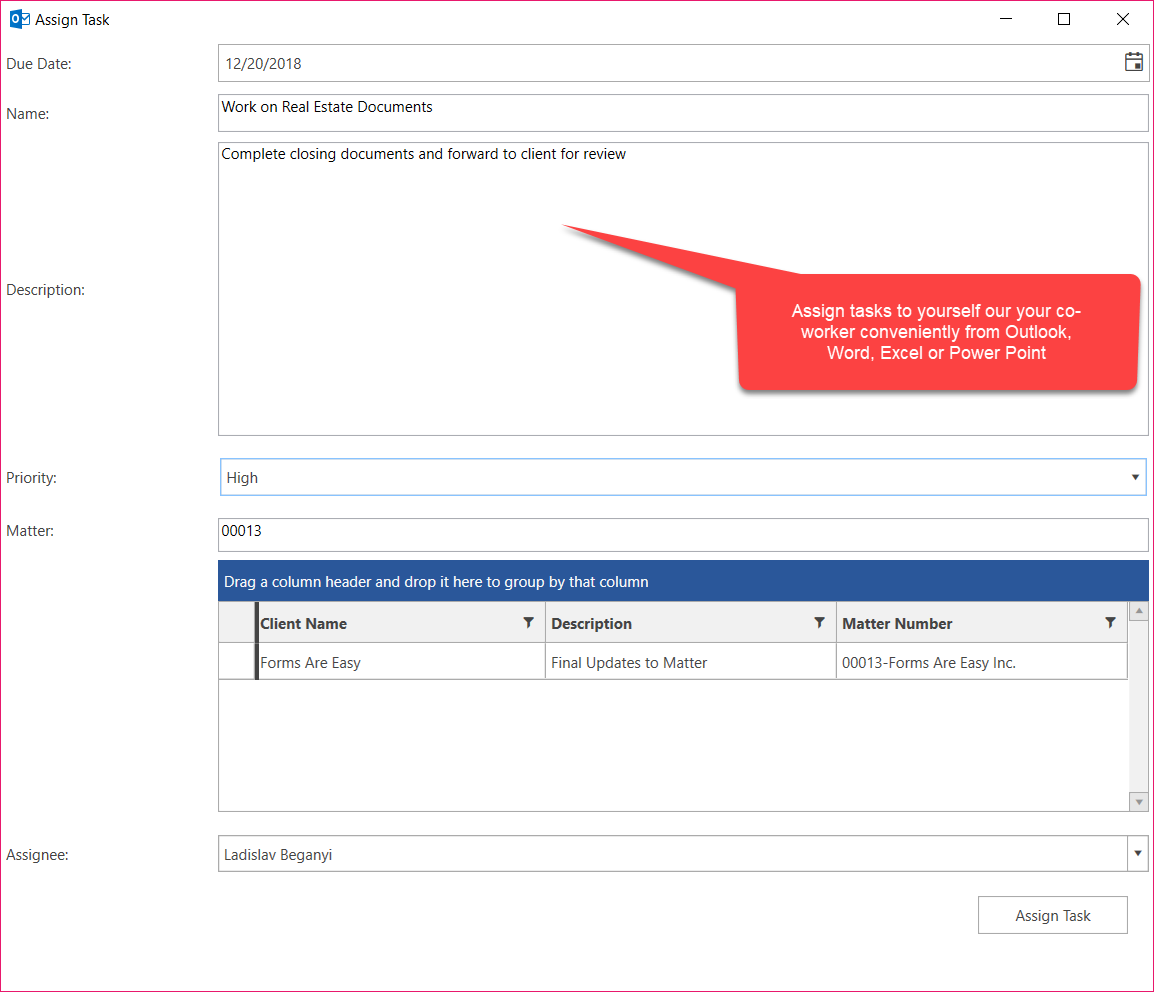The height and width of the screenshot is (992, 1154).
Task: Filter the Matter Number column
Action: point(1110,622)
